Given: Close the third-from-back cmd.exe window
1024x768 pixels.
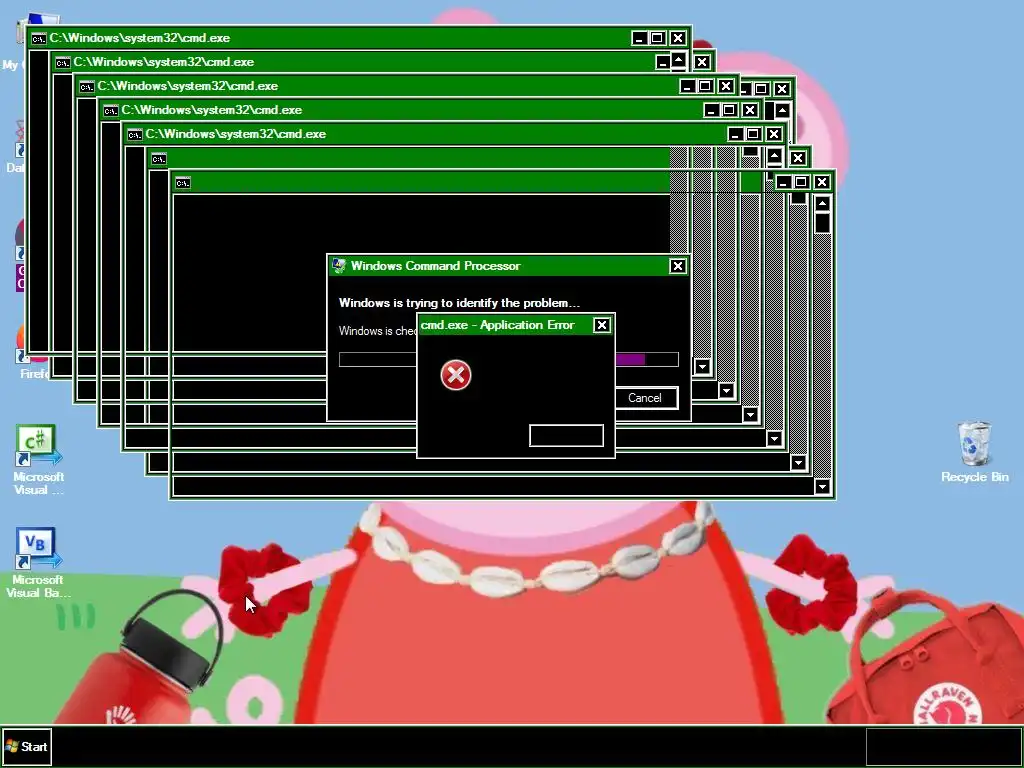Looking at the screenshot, I should point(726,86).
